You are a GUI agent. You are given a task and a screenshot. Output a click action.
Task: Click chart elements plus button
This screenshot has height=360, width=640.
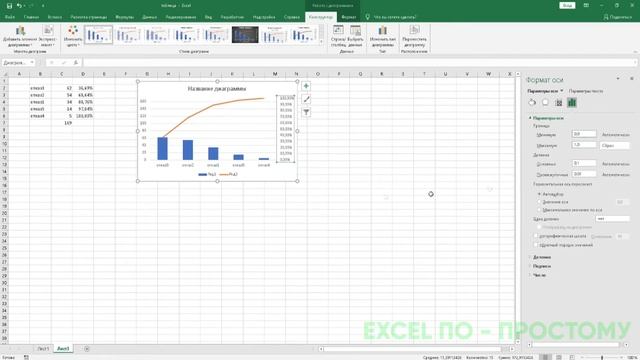pos(306,86)
